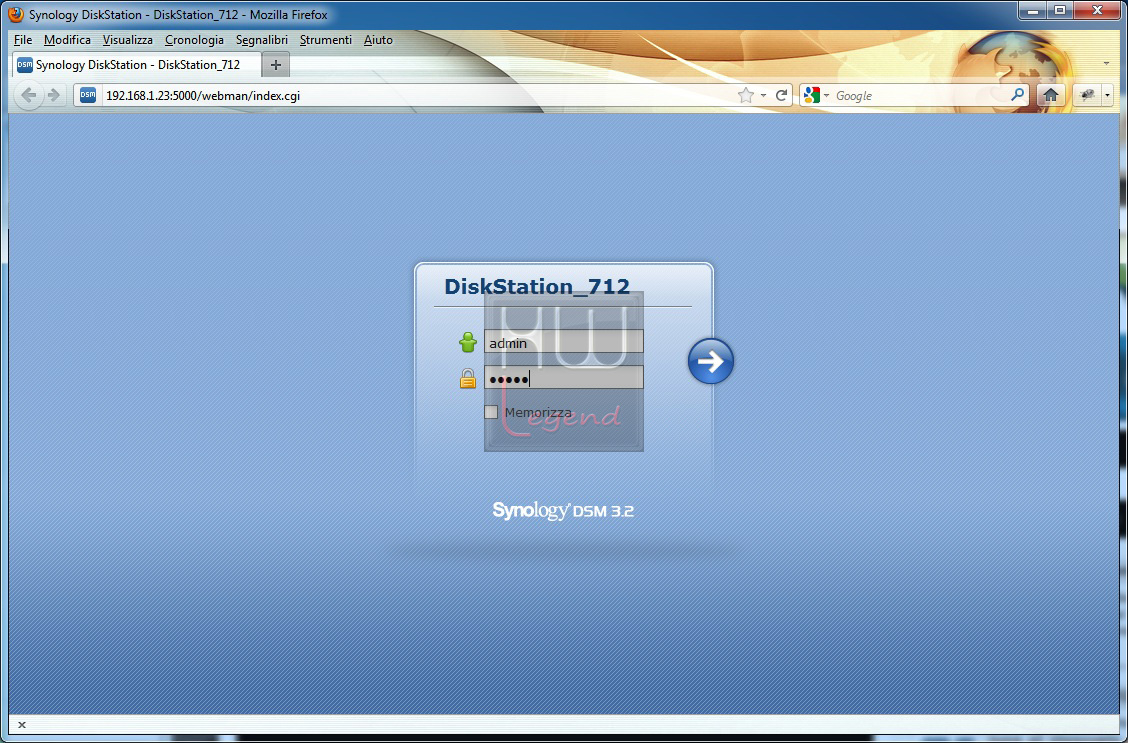The image size is (1128, 743).
Task: Open the Modifica menu
Action: tap(67, 40)
